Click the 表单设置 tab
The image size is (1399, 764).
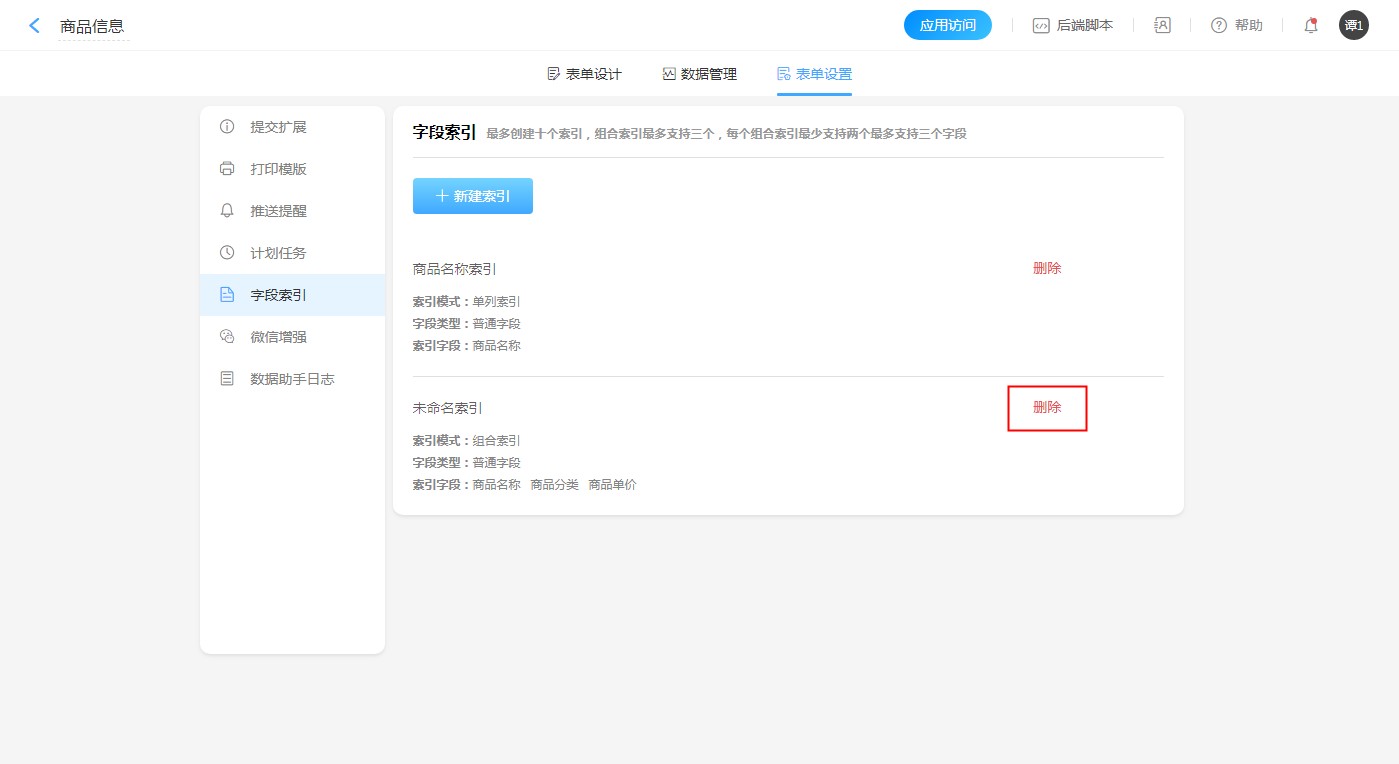point(814,74)
